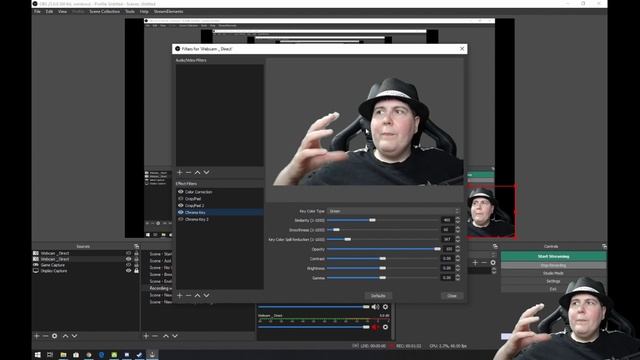This screenshot has width=640, height=360.
Task: Open source properties gear in Sources panel
Action: (54, 336)
